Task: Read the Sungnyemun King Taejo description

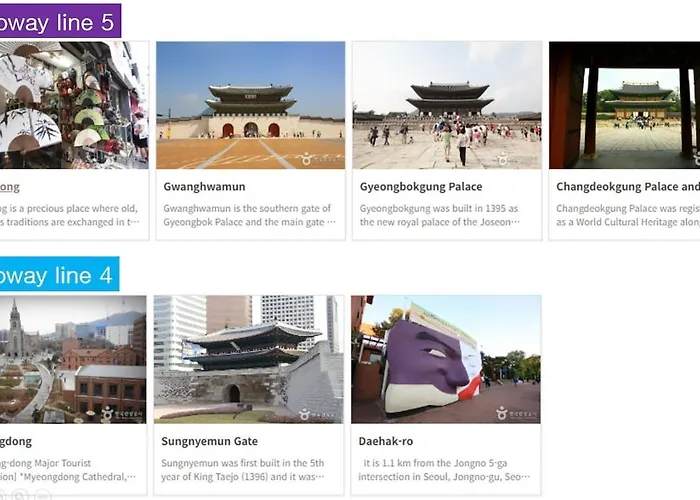Action: (x=243, y=470)
